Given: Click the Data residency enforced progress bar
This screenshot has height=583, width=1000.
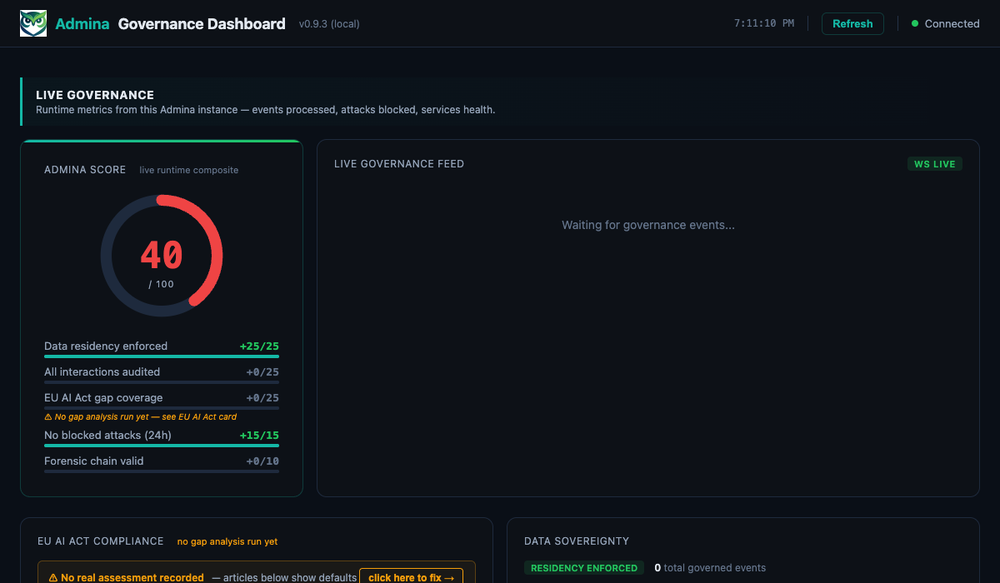Looking at the screenshot, I should [x=161, y=357].
